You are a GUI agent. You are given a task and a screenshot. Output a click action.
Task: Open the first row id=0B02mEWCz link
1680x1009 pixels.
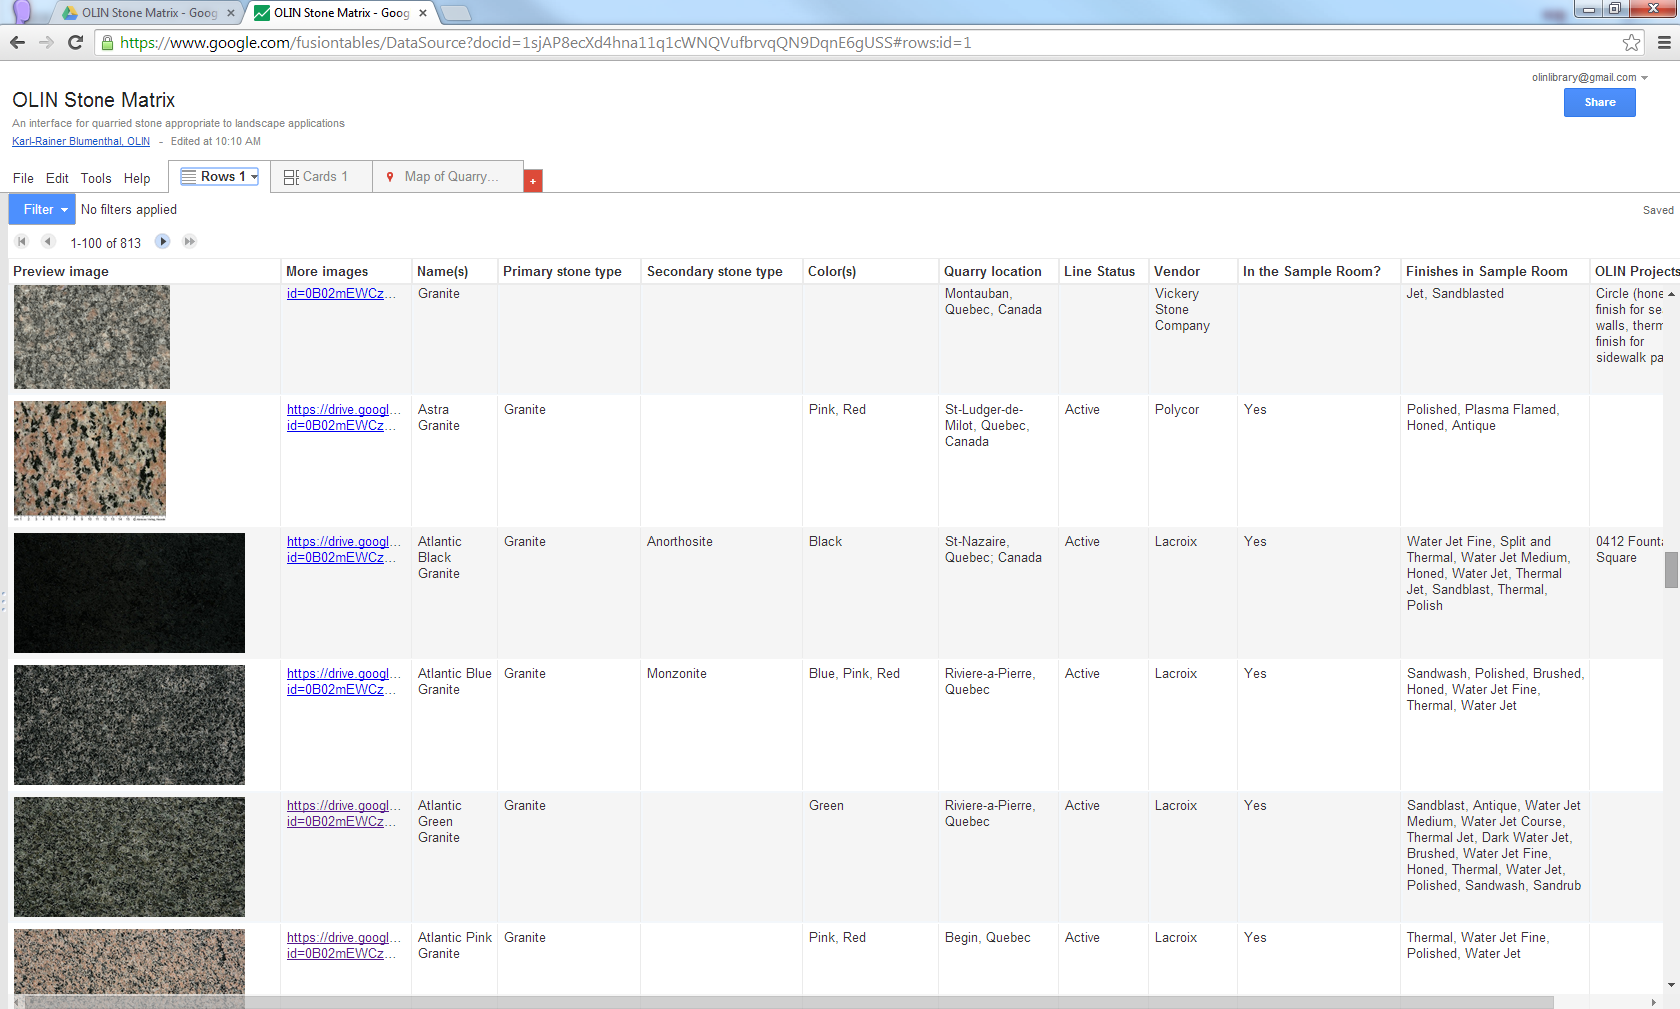pyautogui.click(x=341, y=293)
